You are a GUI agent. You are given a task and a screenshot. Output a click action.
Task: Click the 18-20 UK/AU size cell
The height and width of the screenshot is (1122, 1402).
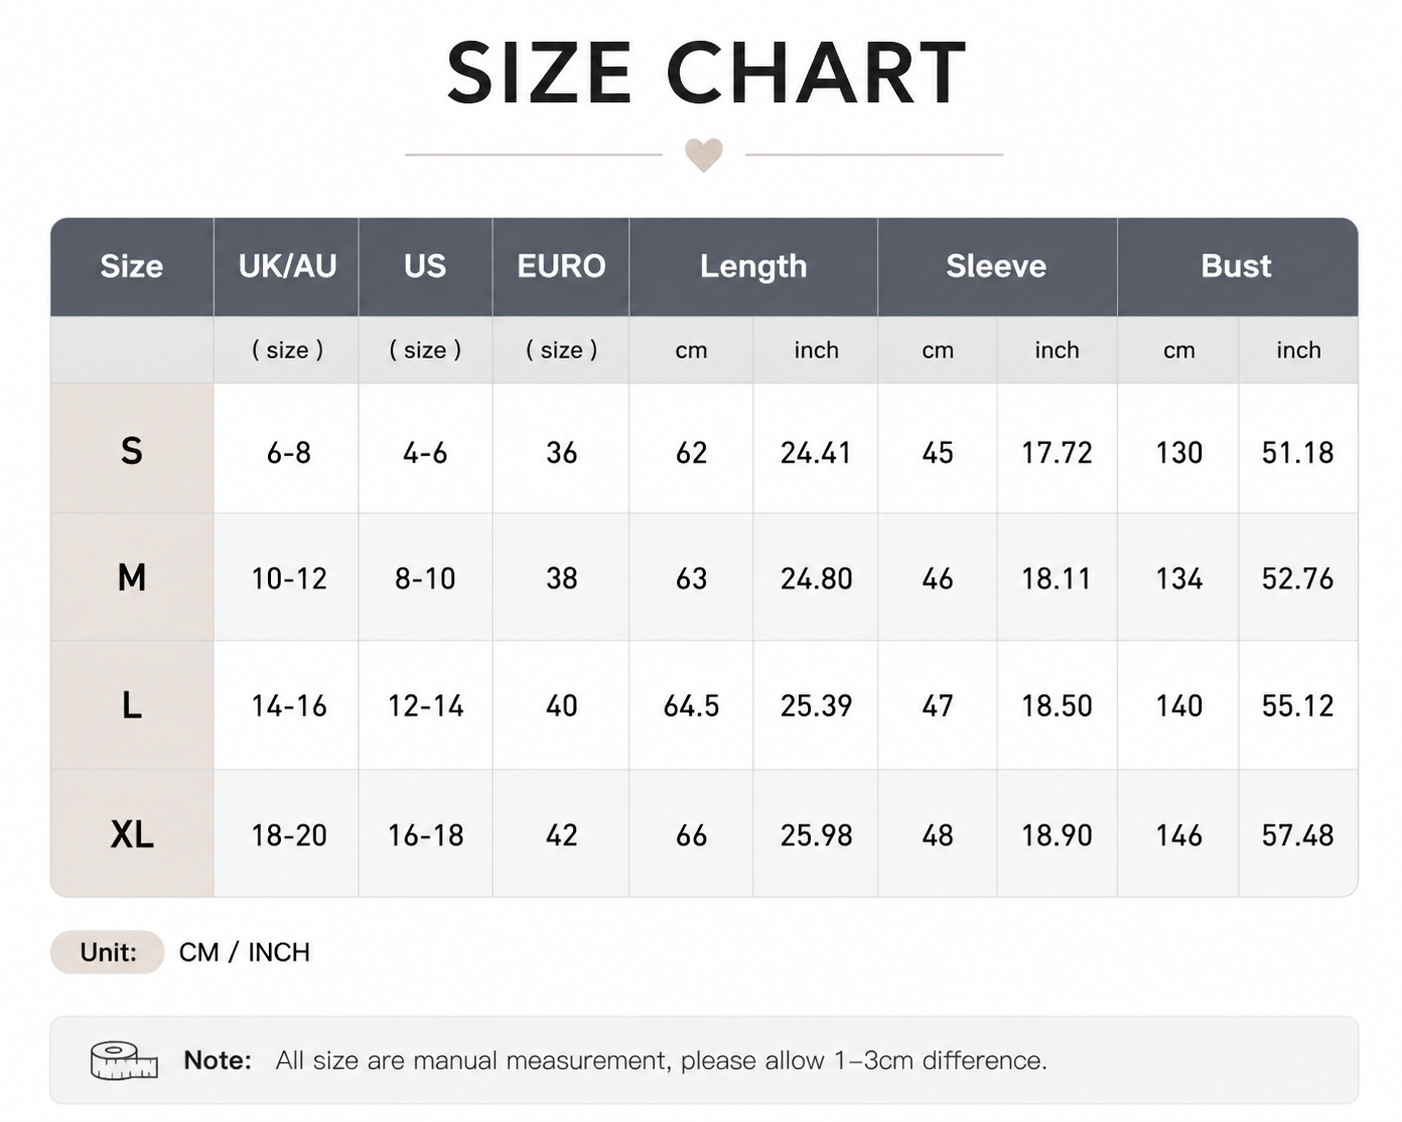point(288,835)
